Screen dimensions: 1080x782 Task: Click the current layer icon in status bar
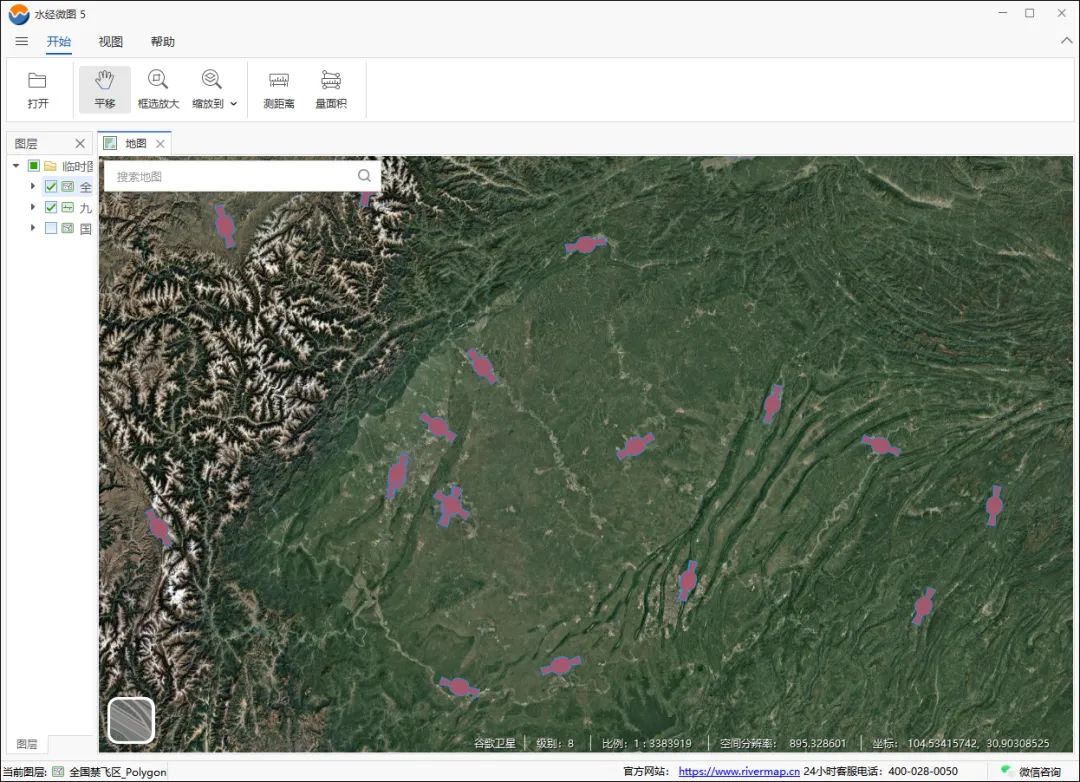58,772
